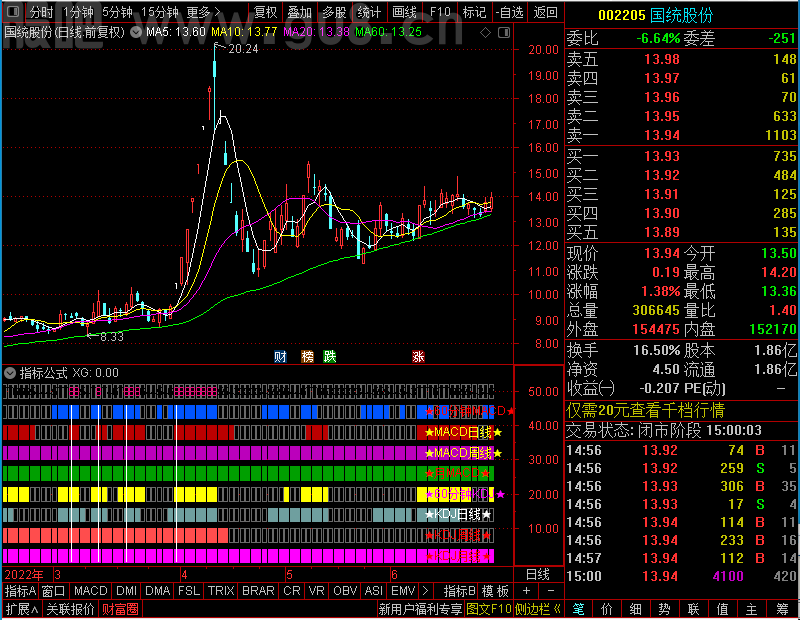Switch to the 筹 chip-distribution tab
Viewport: 800px width, 620px height.
pyautogui.click(x=782, y=609)
